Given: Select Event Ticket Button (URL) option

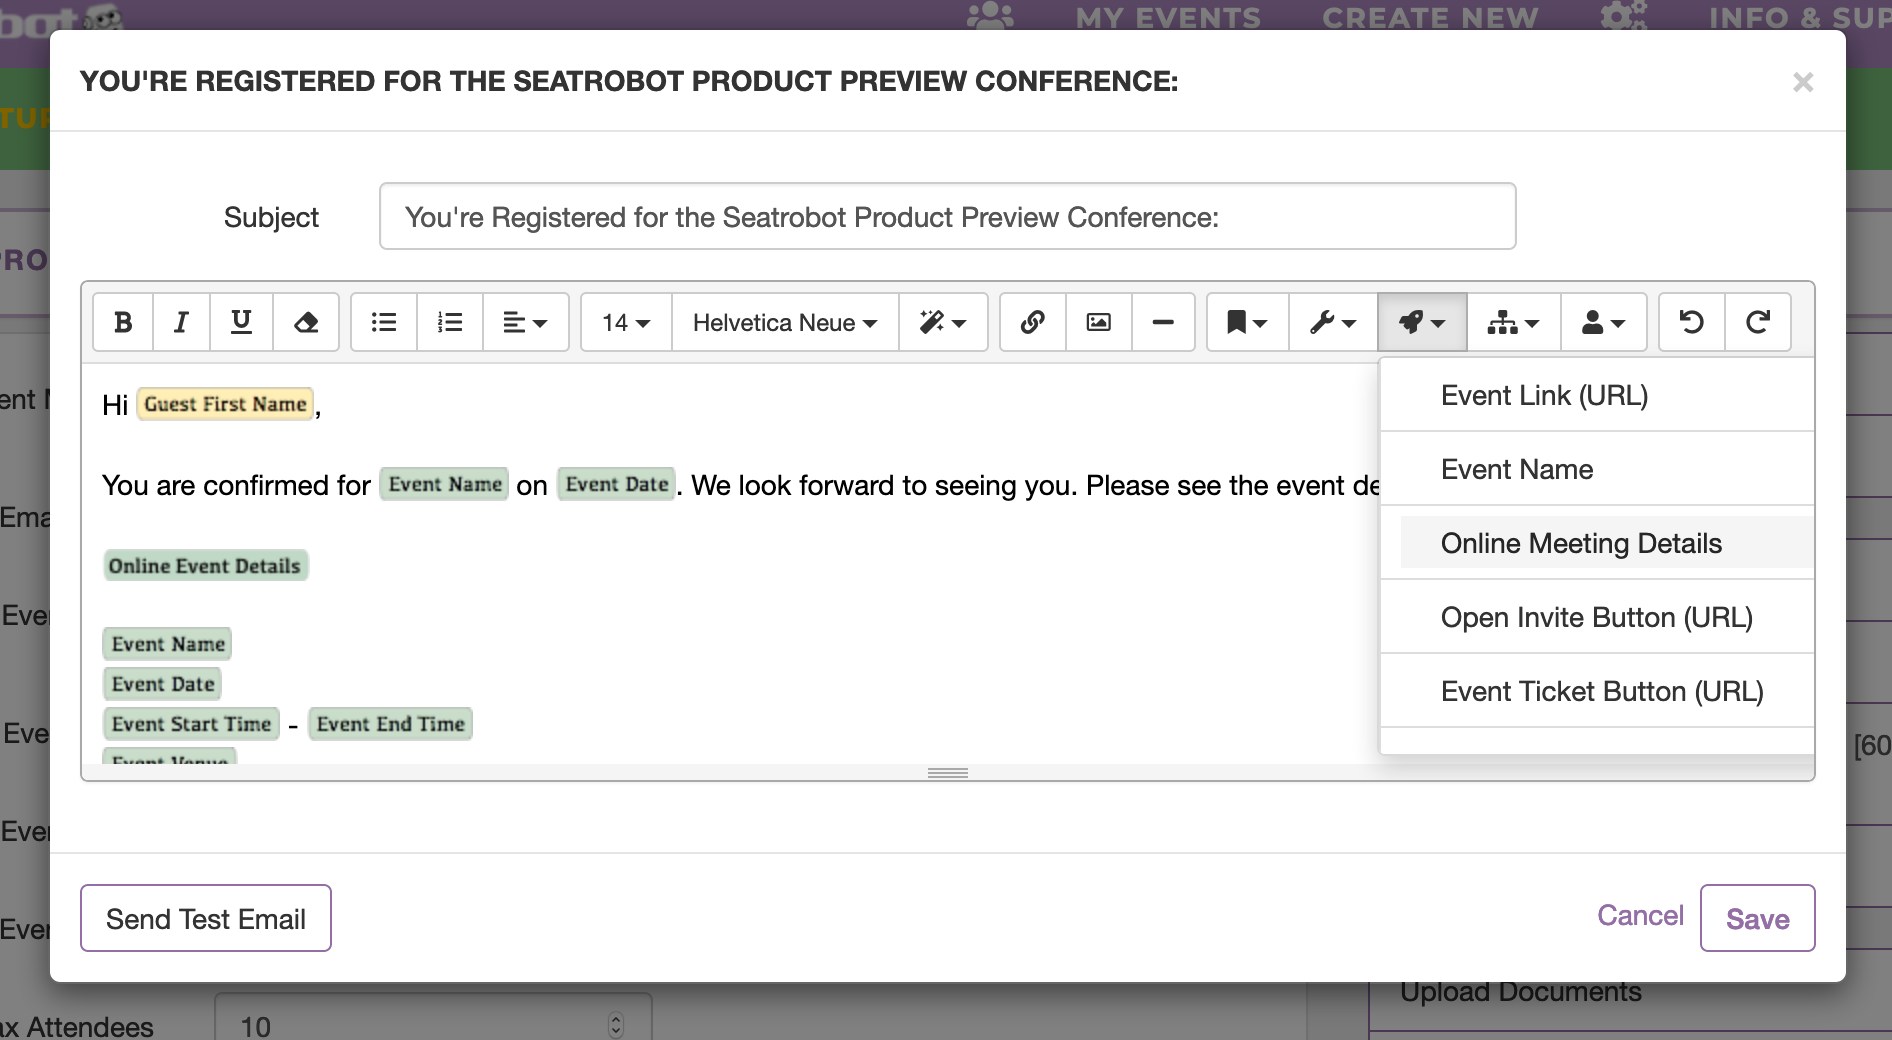Looking at the screenshot, I should pos(1597,691).
